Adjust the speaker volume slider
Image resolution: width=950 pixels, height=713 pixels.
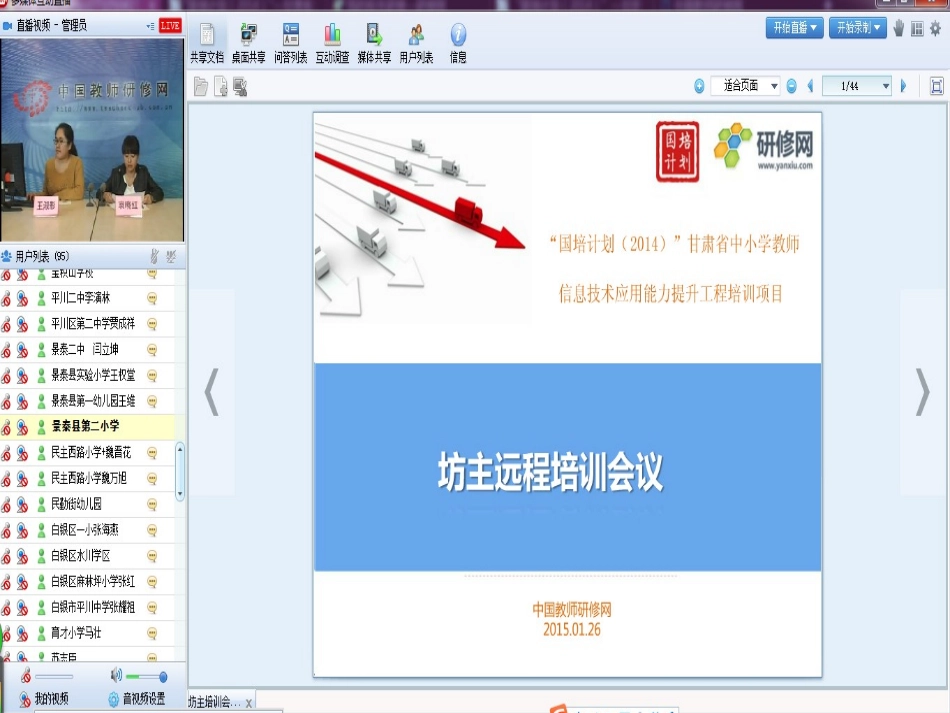tap(147, 676)
